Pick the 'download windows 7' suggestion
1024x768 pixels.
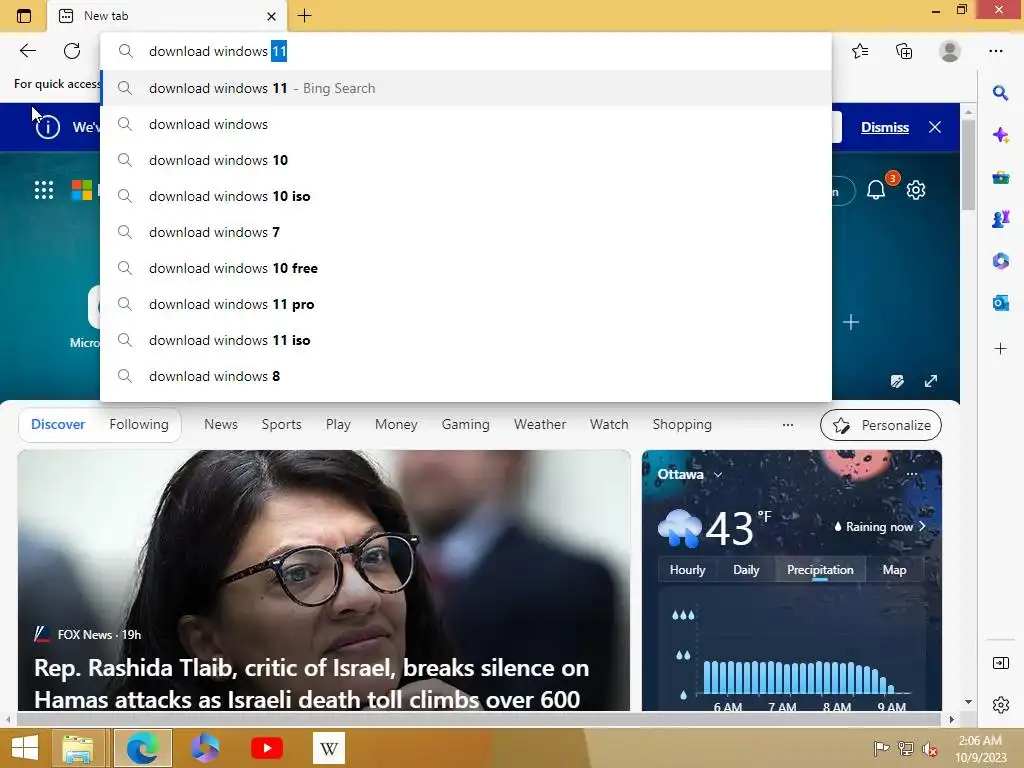[x=466, y=232]
